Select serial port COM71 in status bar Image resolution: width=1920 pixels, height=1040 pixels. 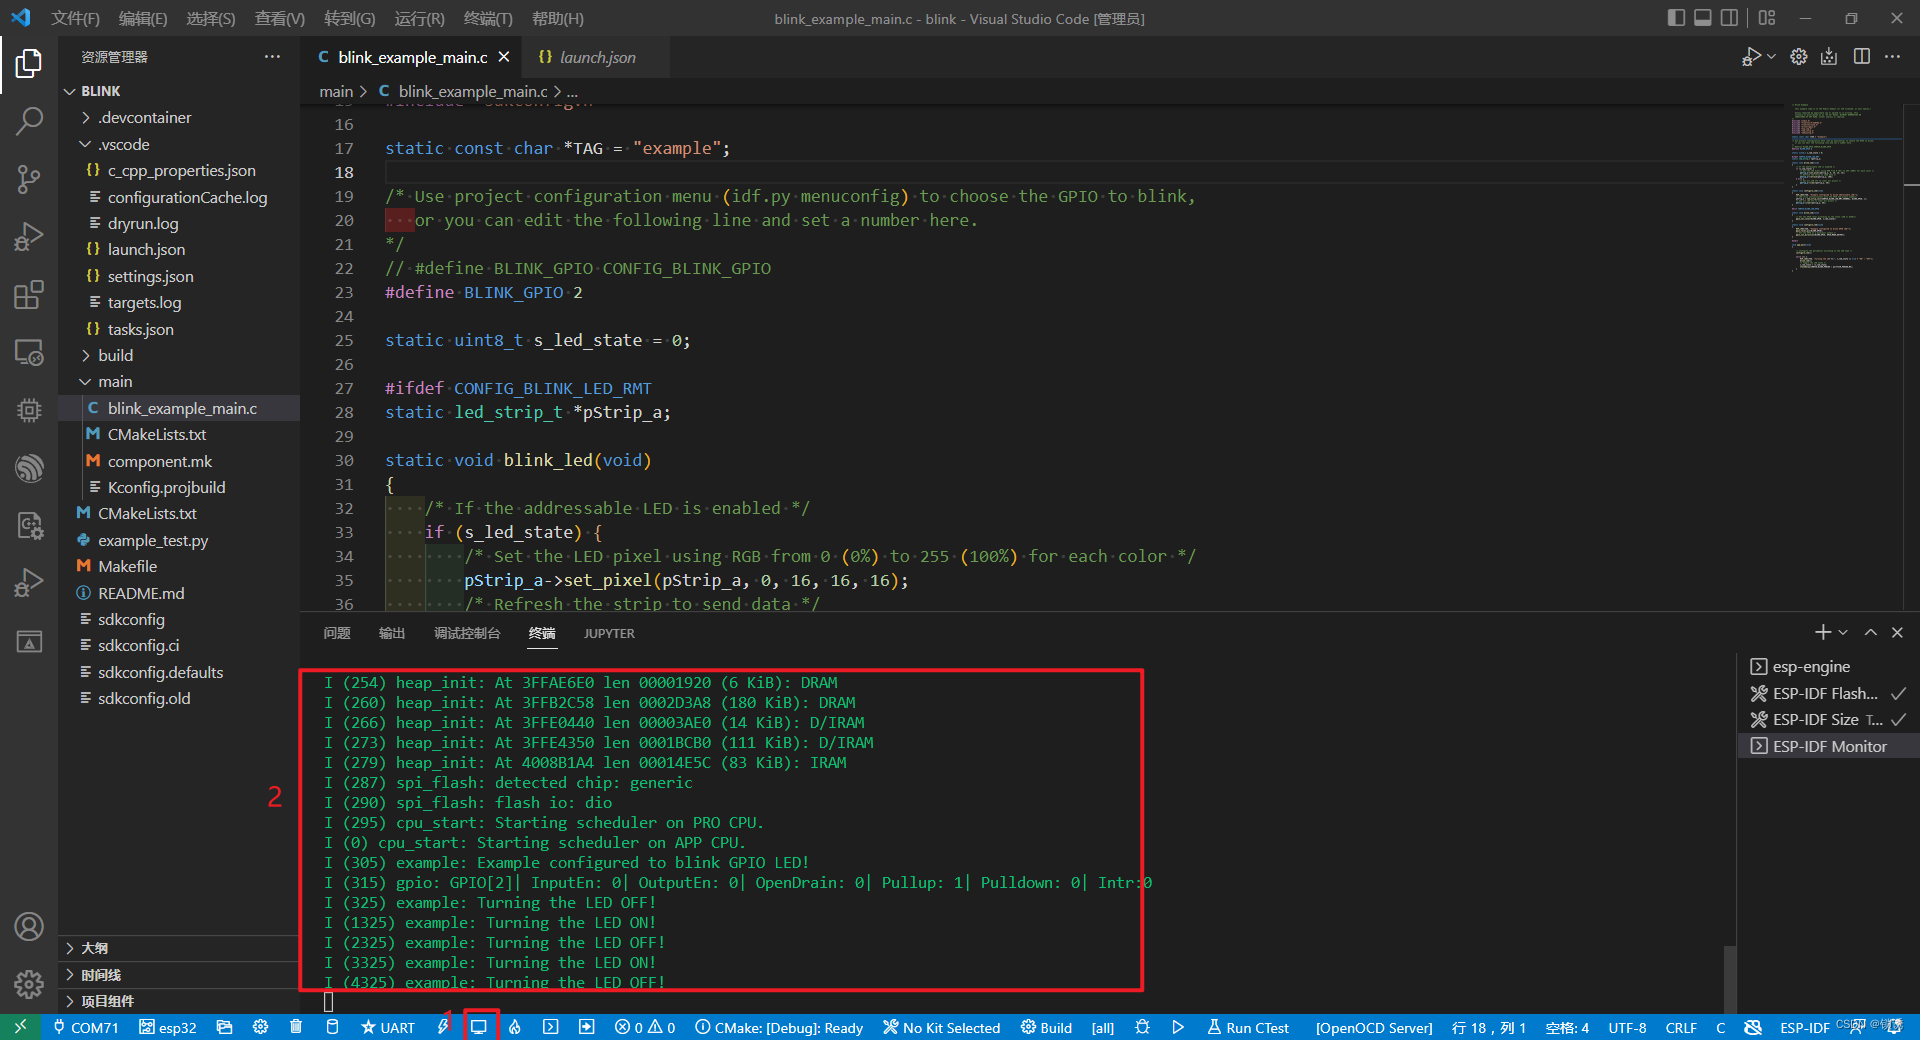tap(86, 1027)
